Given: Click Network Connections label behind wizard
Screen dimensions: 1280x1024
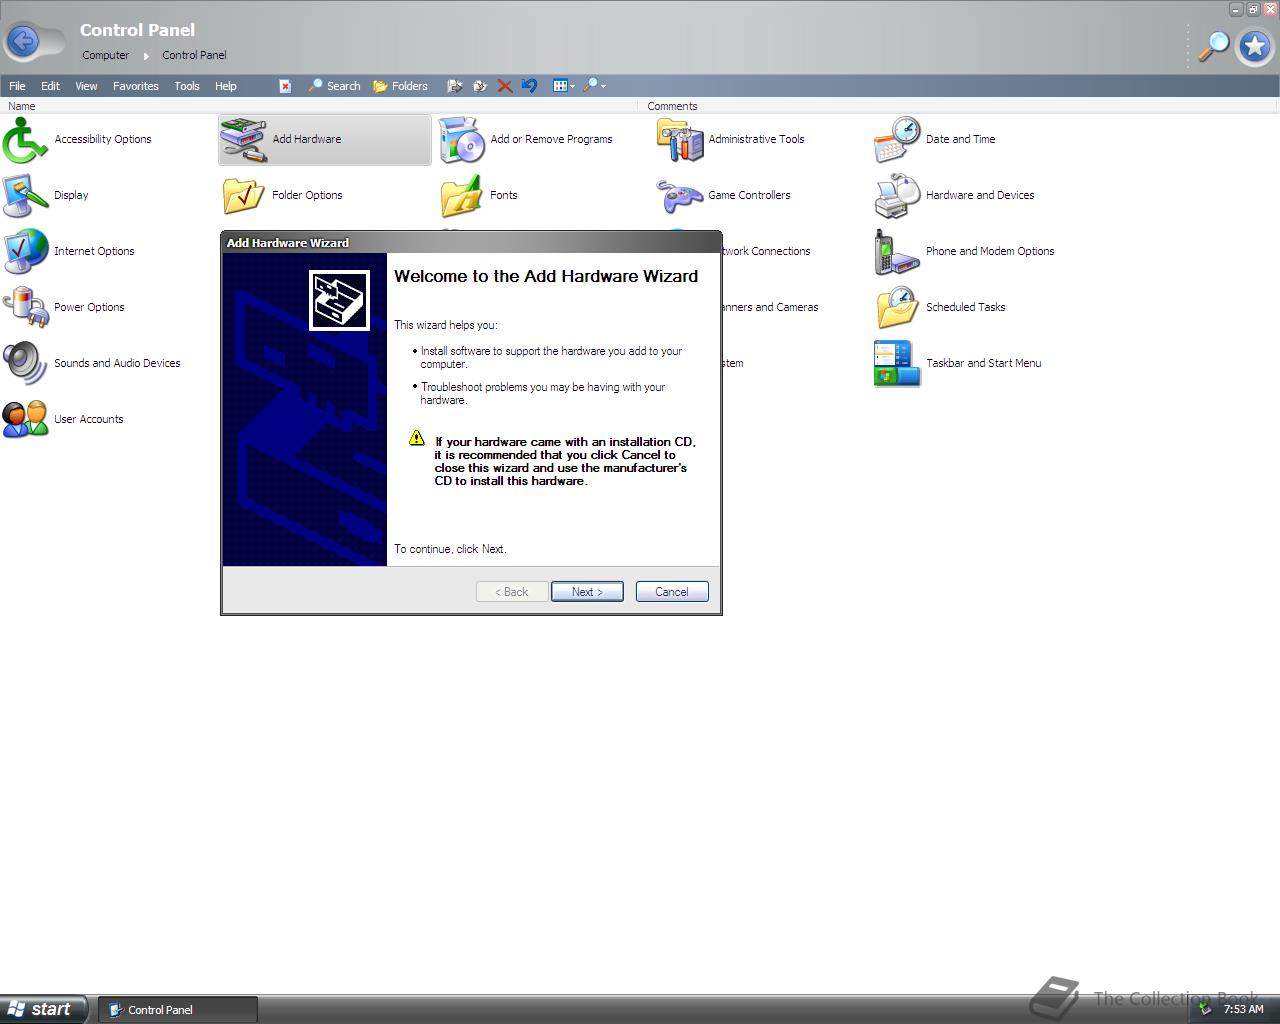Looking at the screenshot, I should [767, 251].
